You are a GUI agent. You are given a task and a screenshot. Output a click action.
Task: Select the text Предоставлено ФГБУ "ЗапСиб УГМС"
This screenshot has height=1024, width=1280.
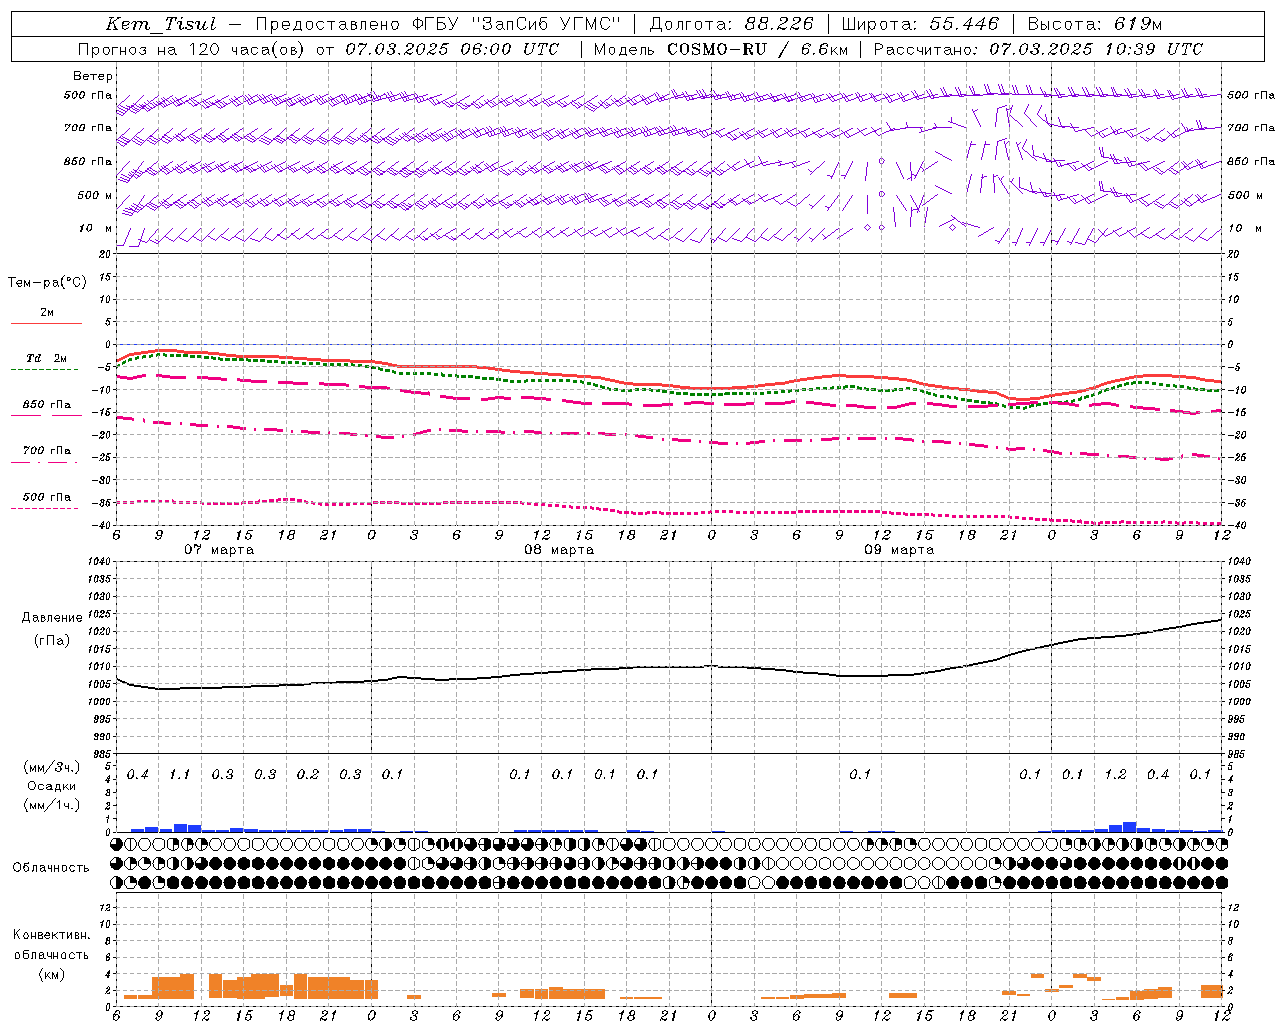point(438,25)
